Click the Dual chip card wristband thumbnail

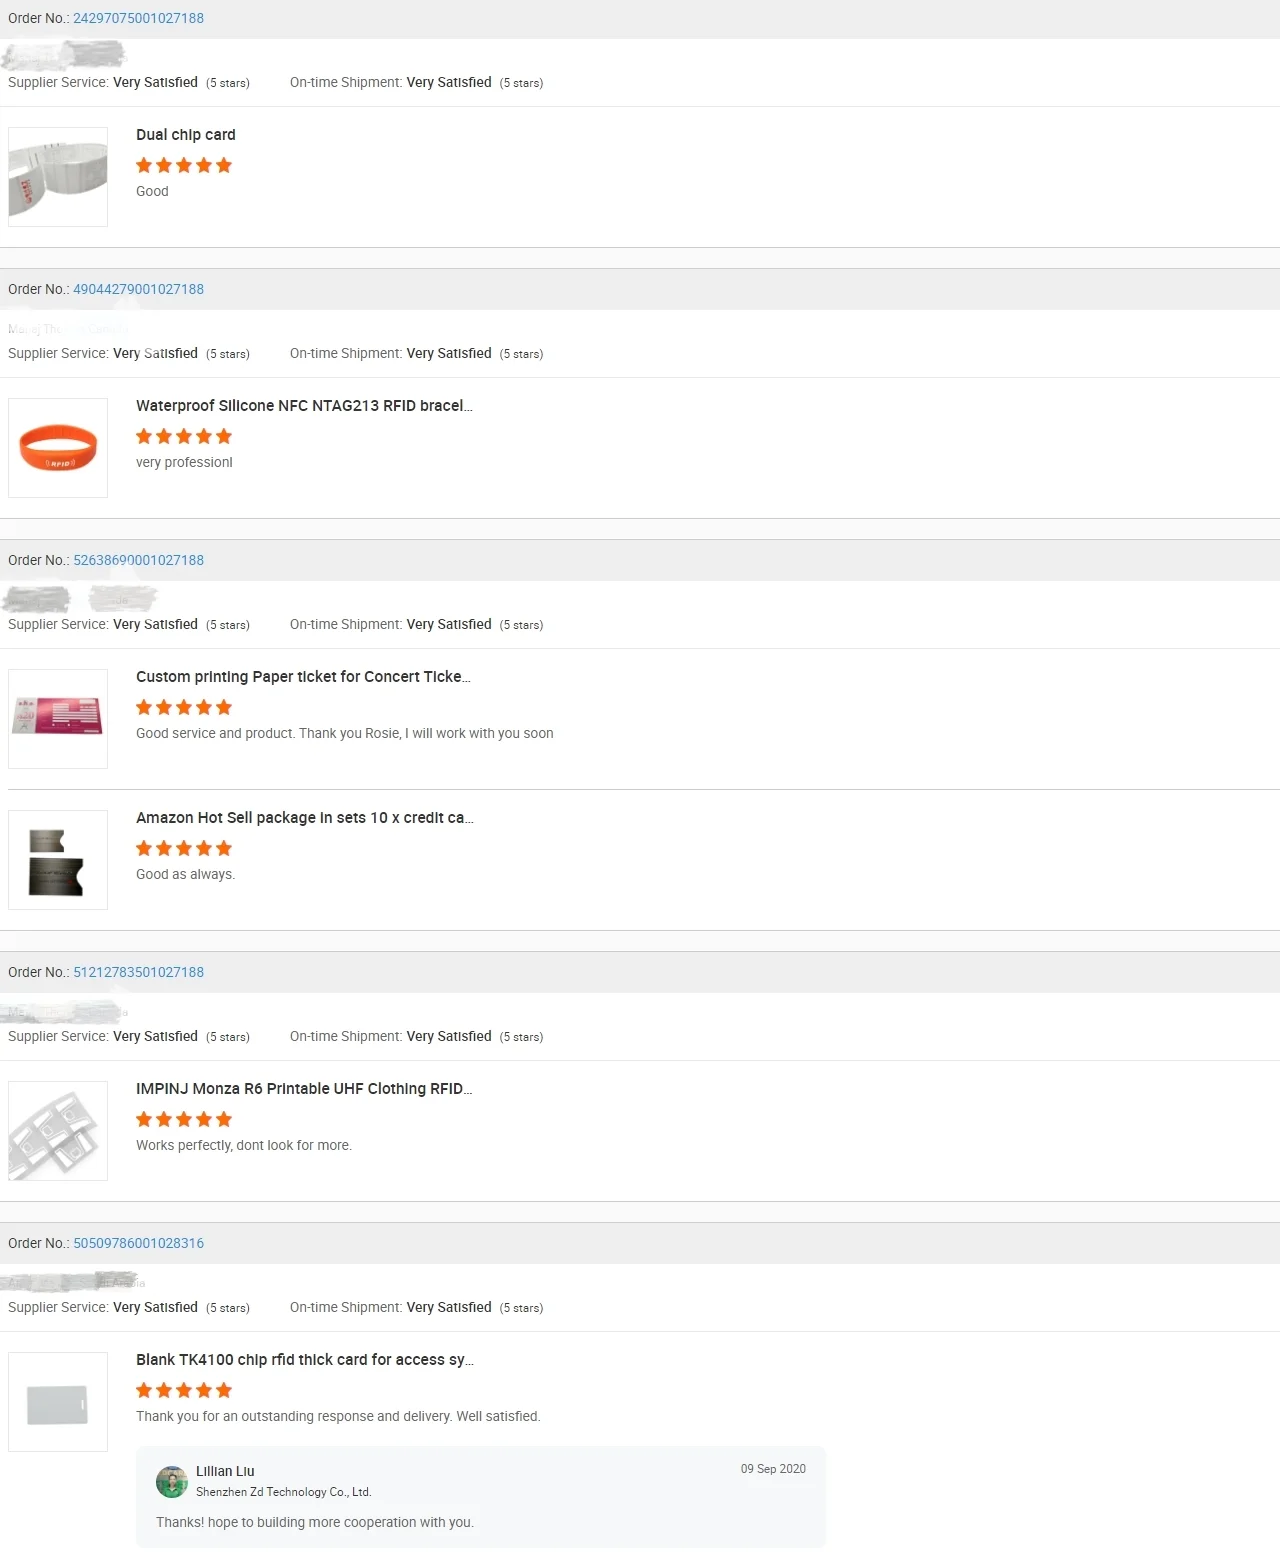click(x=58, y=177)
